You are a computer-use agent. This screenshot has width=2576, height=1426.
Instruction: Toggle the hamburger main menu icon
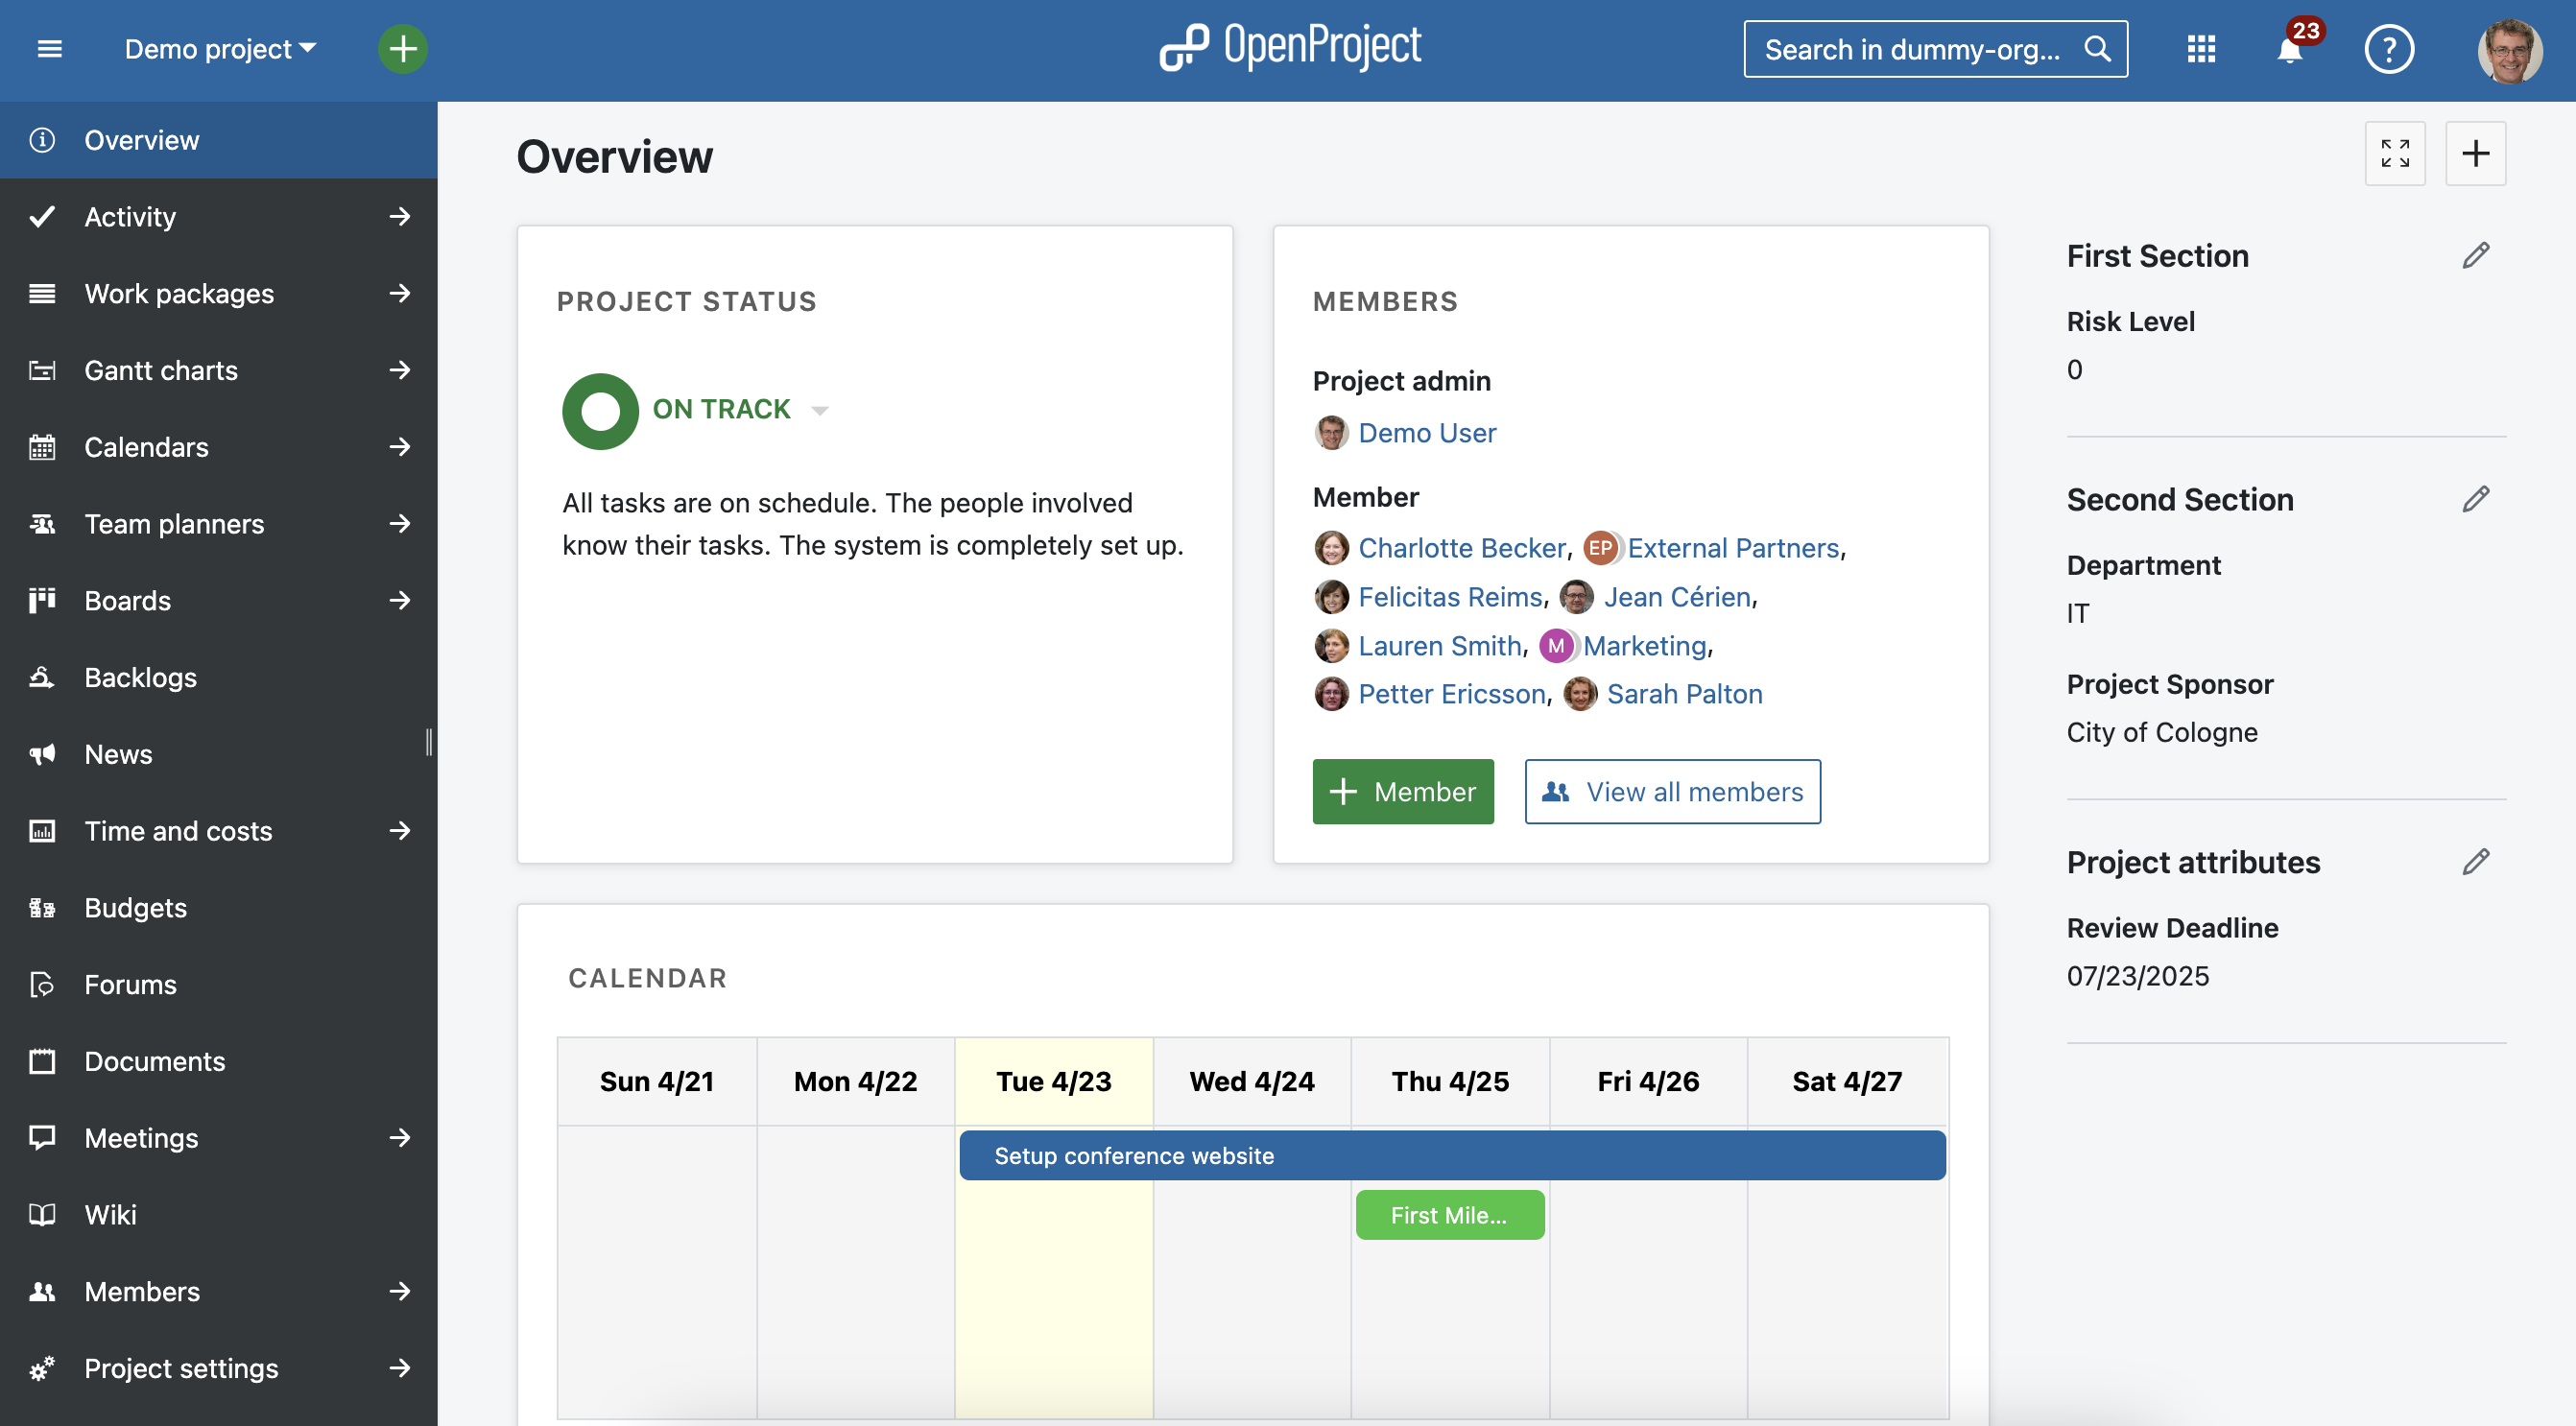point(49,49)
